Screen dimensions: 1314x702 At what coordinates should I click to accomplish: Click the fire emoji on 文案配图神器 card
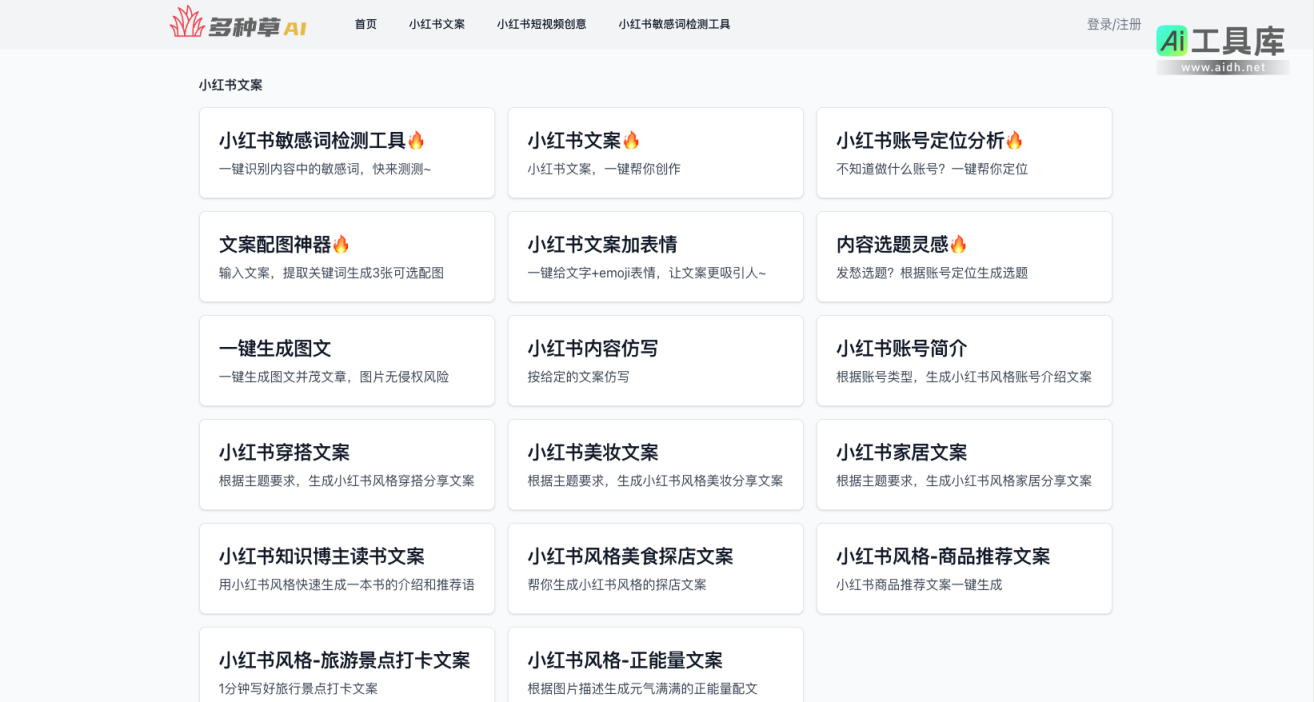click(339, 244)
